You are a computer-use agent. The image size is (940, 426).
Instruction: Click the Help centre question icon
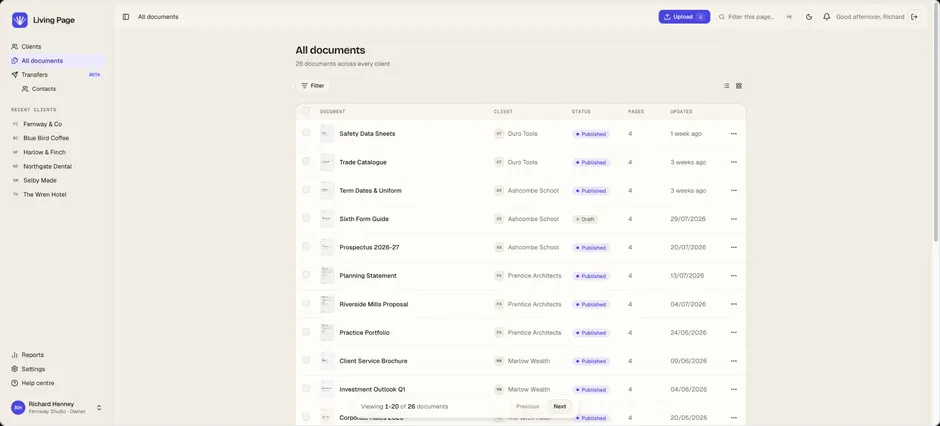click(14, 383)
